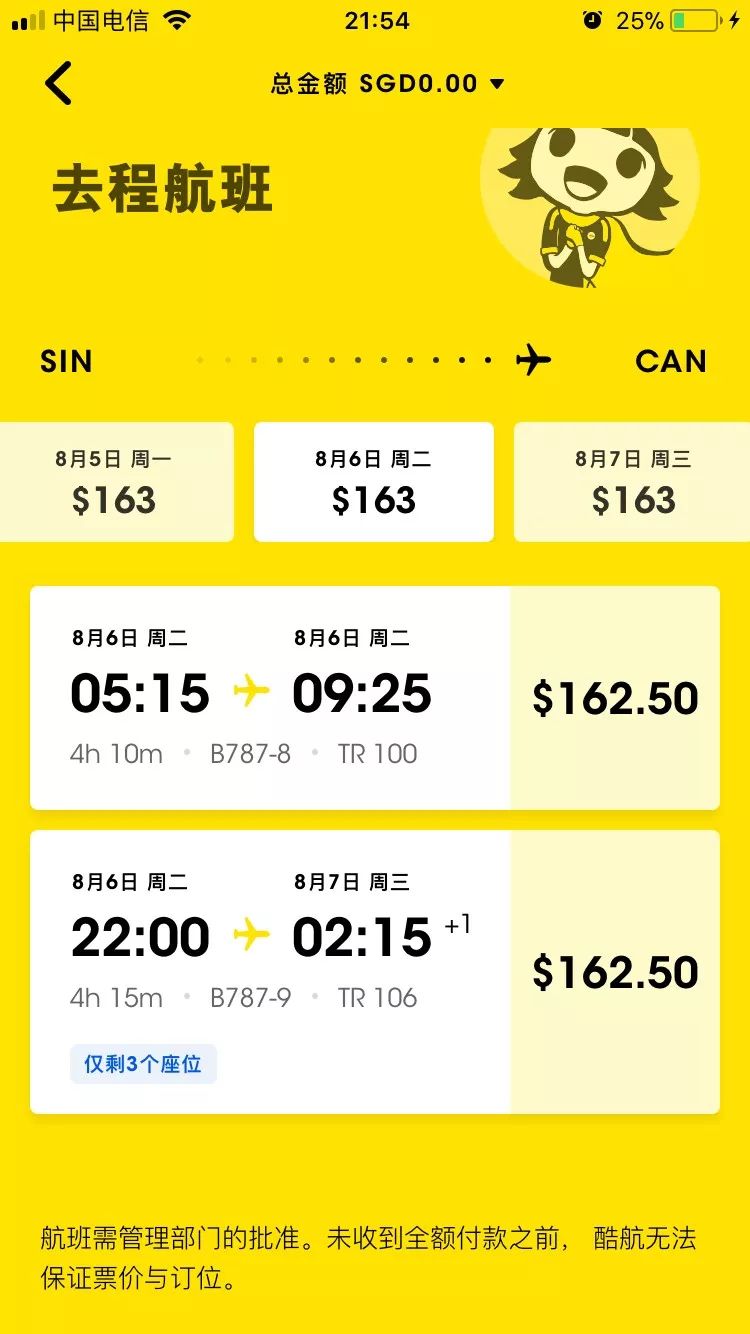
Task: Select the August 6 Tuesday date tab
Action: pos(374,482)
